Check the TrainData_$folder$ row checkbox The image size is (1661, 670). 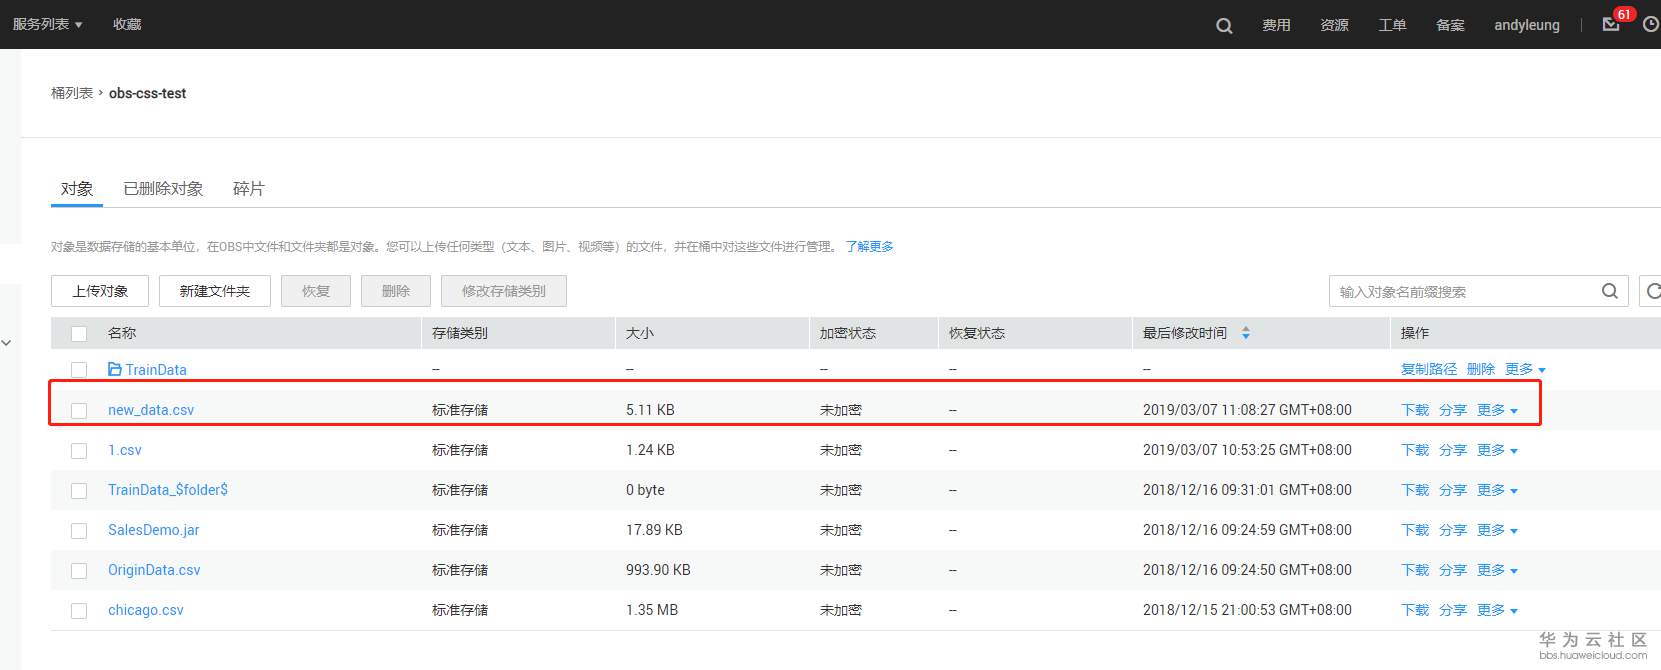pyautogui.click(x=79, y=491)
